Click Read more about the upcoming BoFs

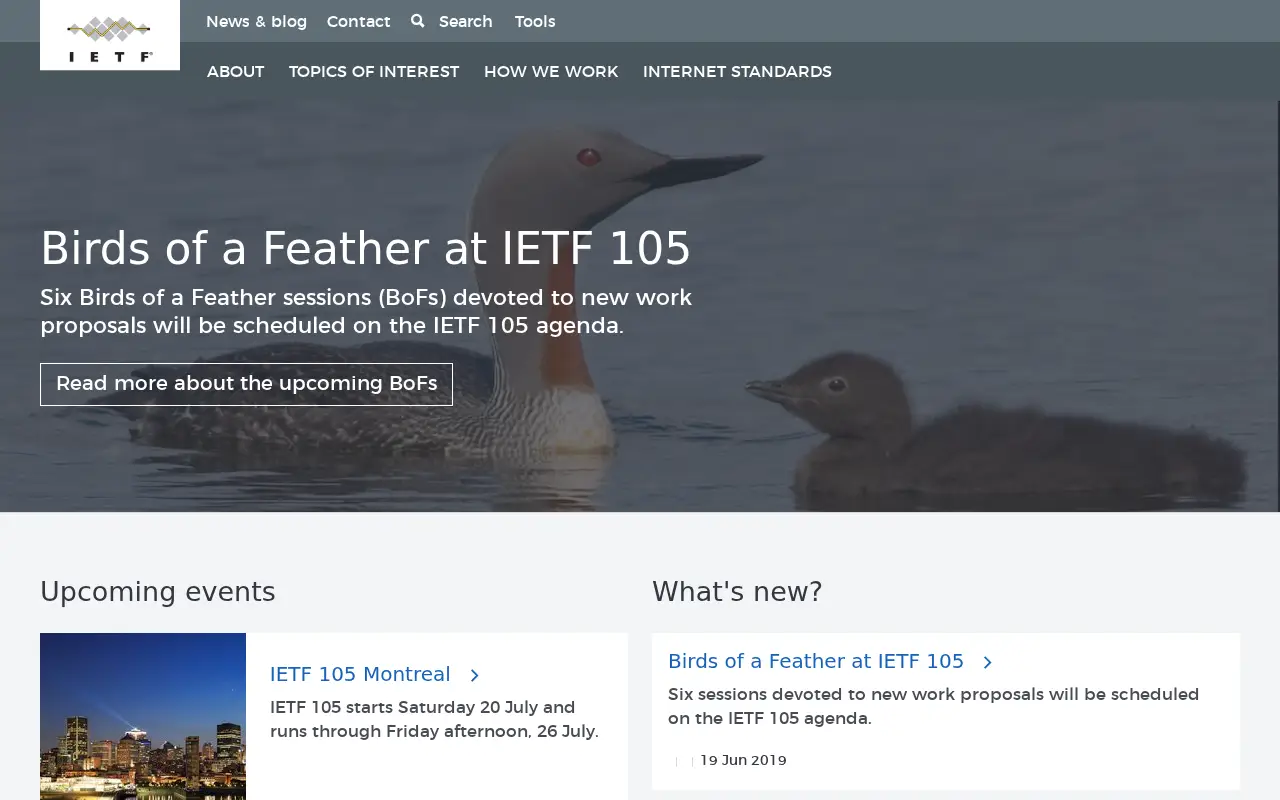point(246,384)
